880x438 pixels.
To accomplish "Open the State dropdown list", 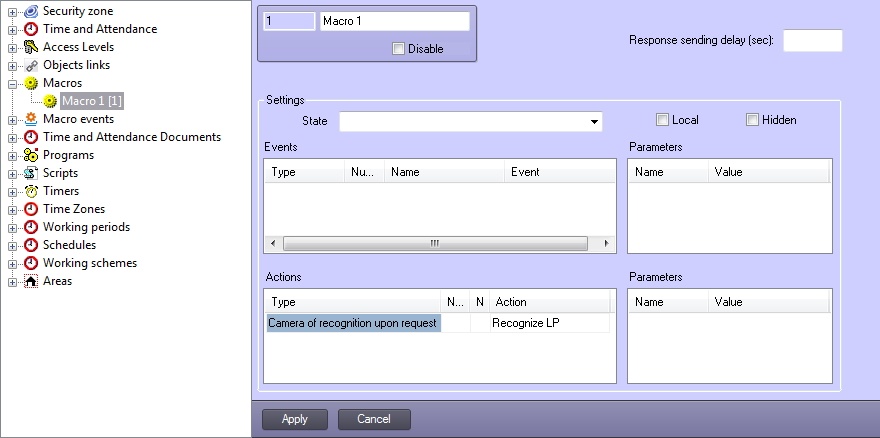I will [594, 121].
